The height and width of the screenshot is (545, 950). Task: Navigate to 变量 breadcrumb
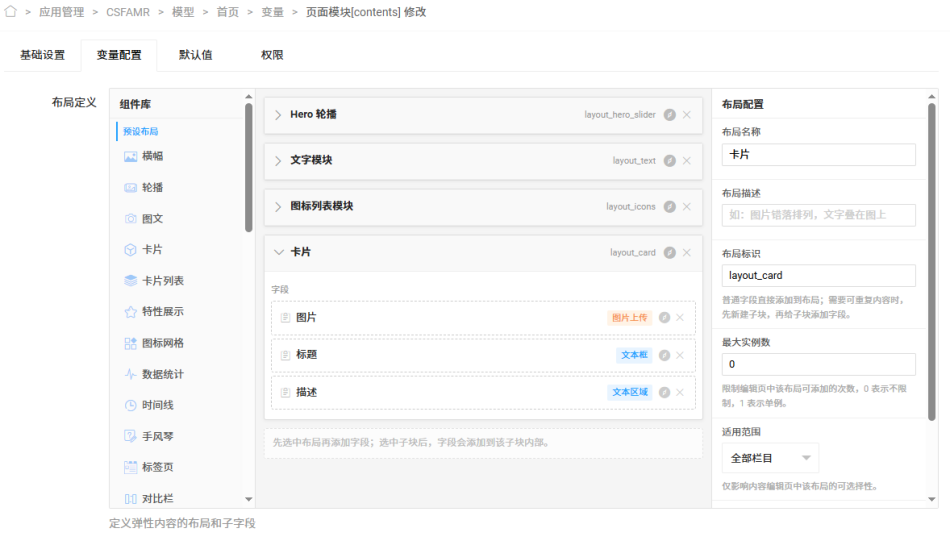273,12
